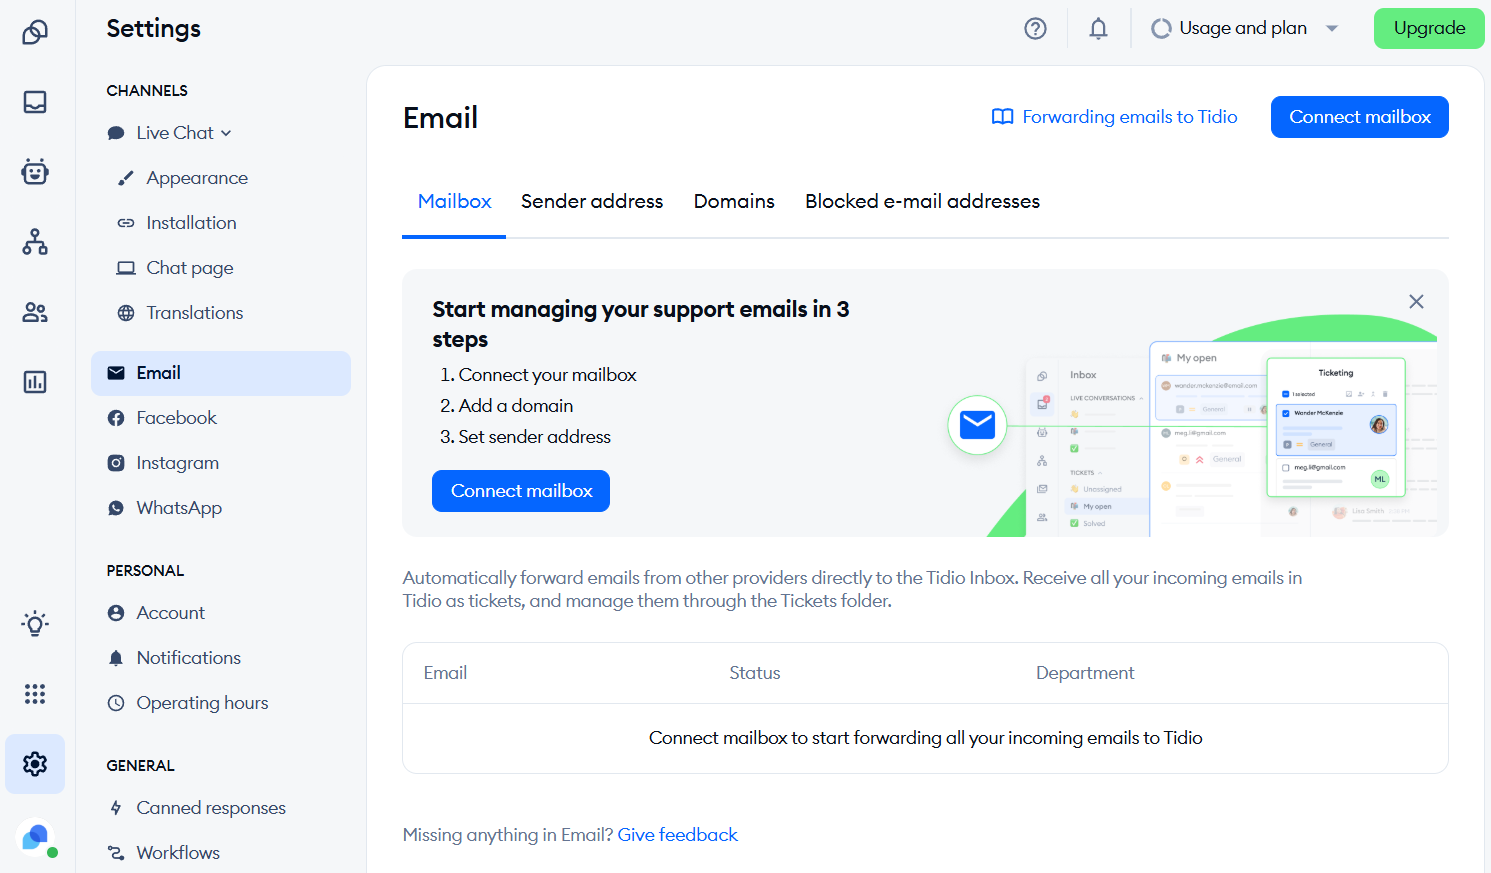Screen dimensions: 1491x873
Task: Open the Analytics chart icon in left rail
Action: click(x=35, y=382)
